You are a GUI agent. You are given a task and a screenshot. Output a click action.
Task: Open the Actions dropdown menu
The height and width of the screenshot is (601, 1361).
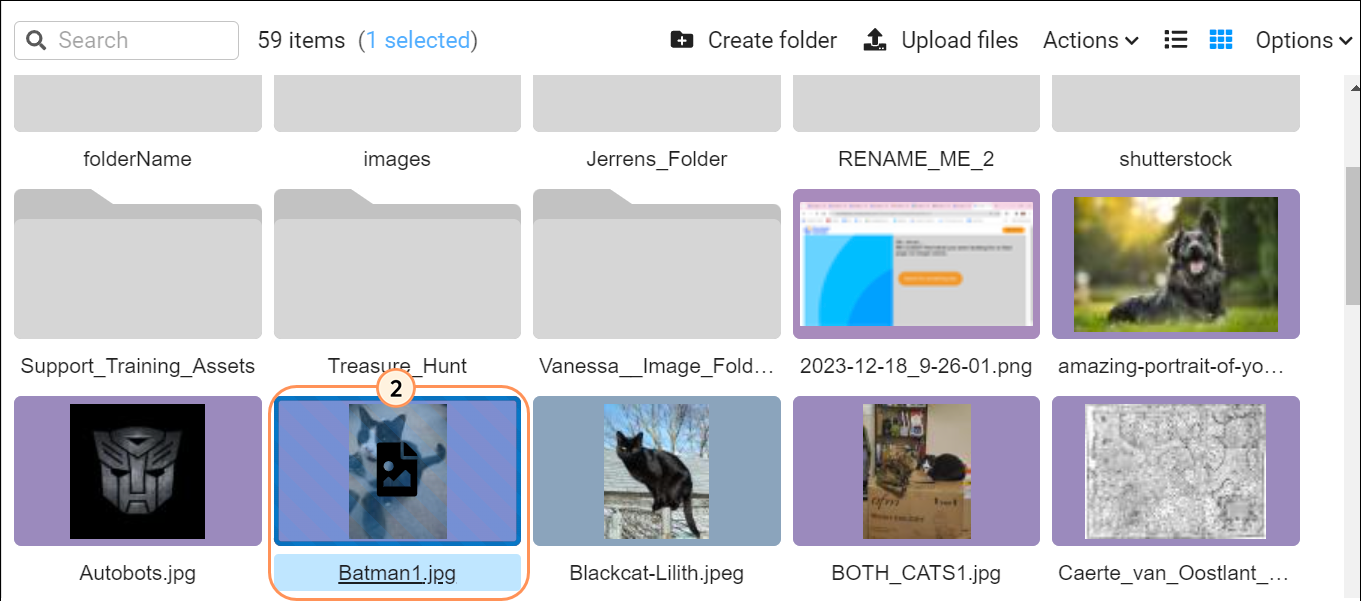[x=1090, y=40]
